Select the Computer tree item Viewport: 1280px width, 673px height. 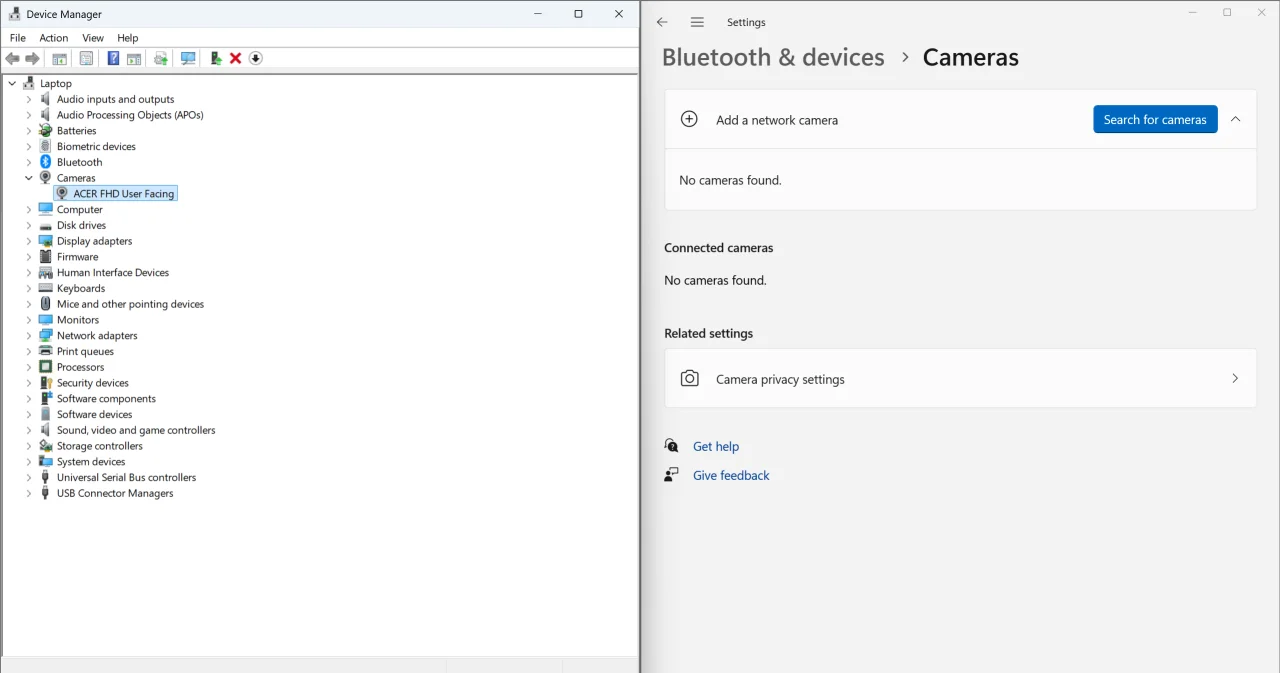pyautogui.click(x=80, y=210)
